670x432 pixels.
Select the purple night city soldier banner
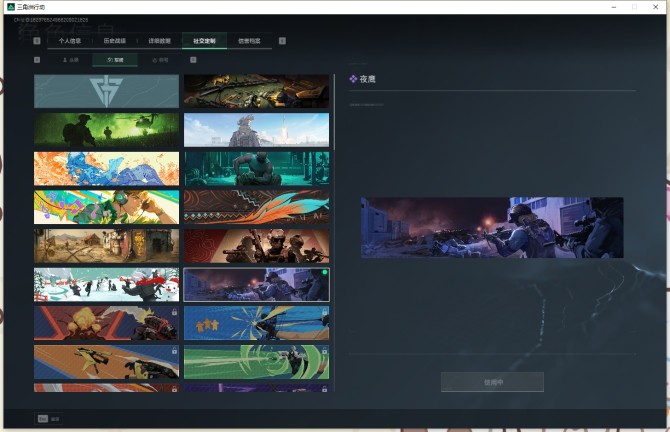pos(256,285)
